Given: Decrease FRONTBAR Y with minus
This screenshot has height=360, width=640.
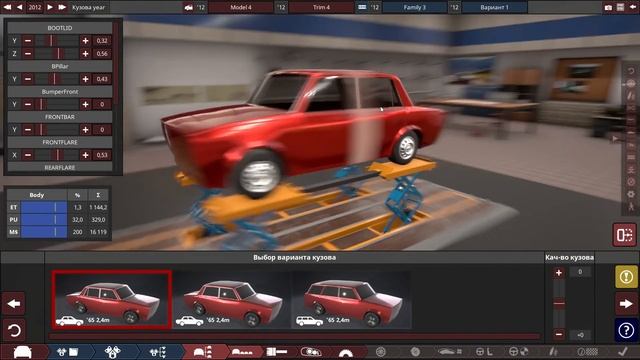Looking at the screenshot, I should pos(28,130).
